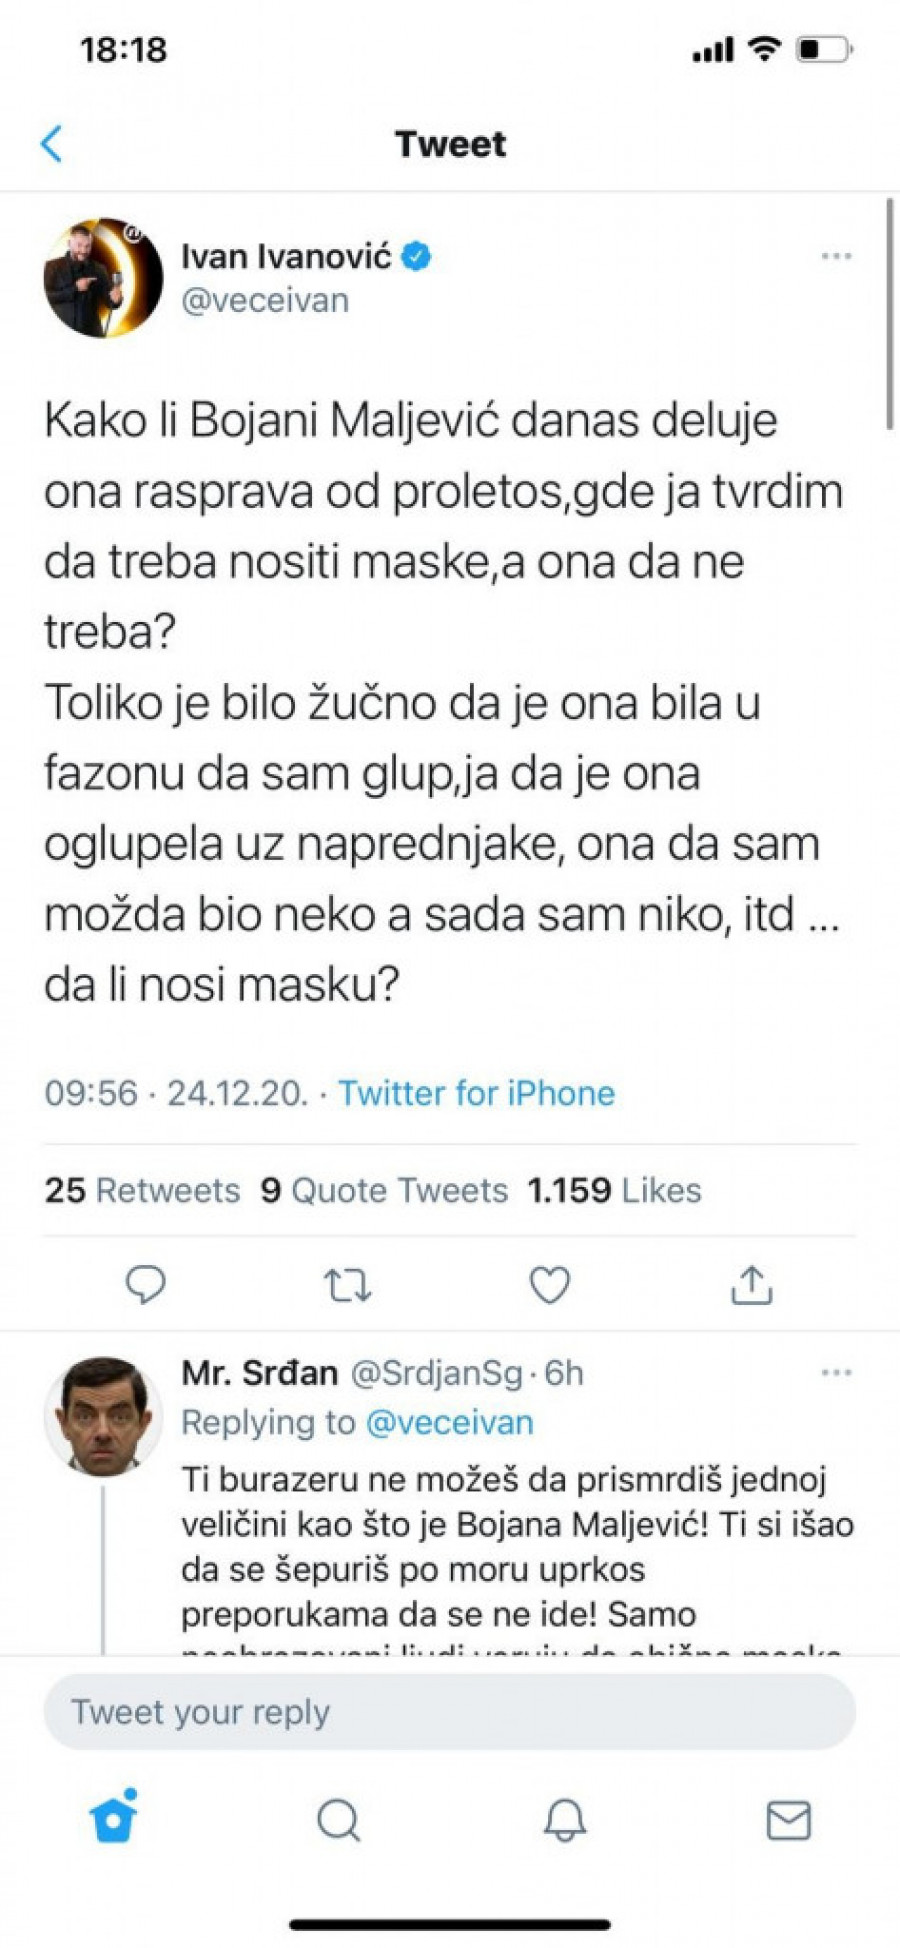
Task: Reply to Ivan Ivanović's tweet
Action: click(145, 1284)
